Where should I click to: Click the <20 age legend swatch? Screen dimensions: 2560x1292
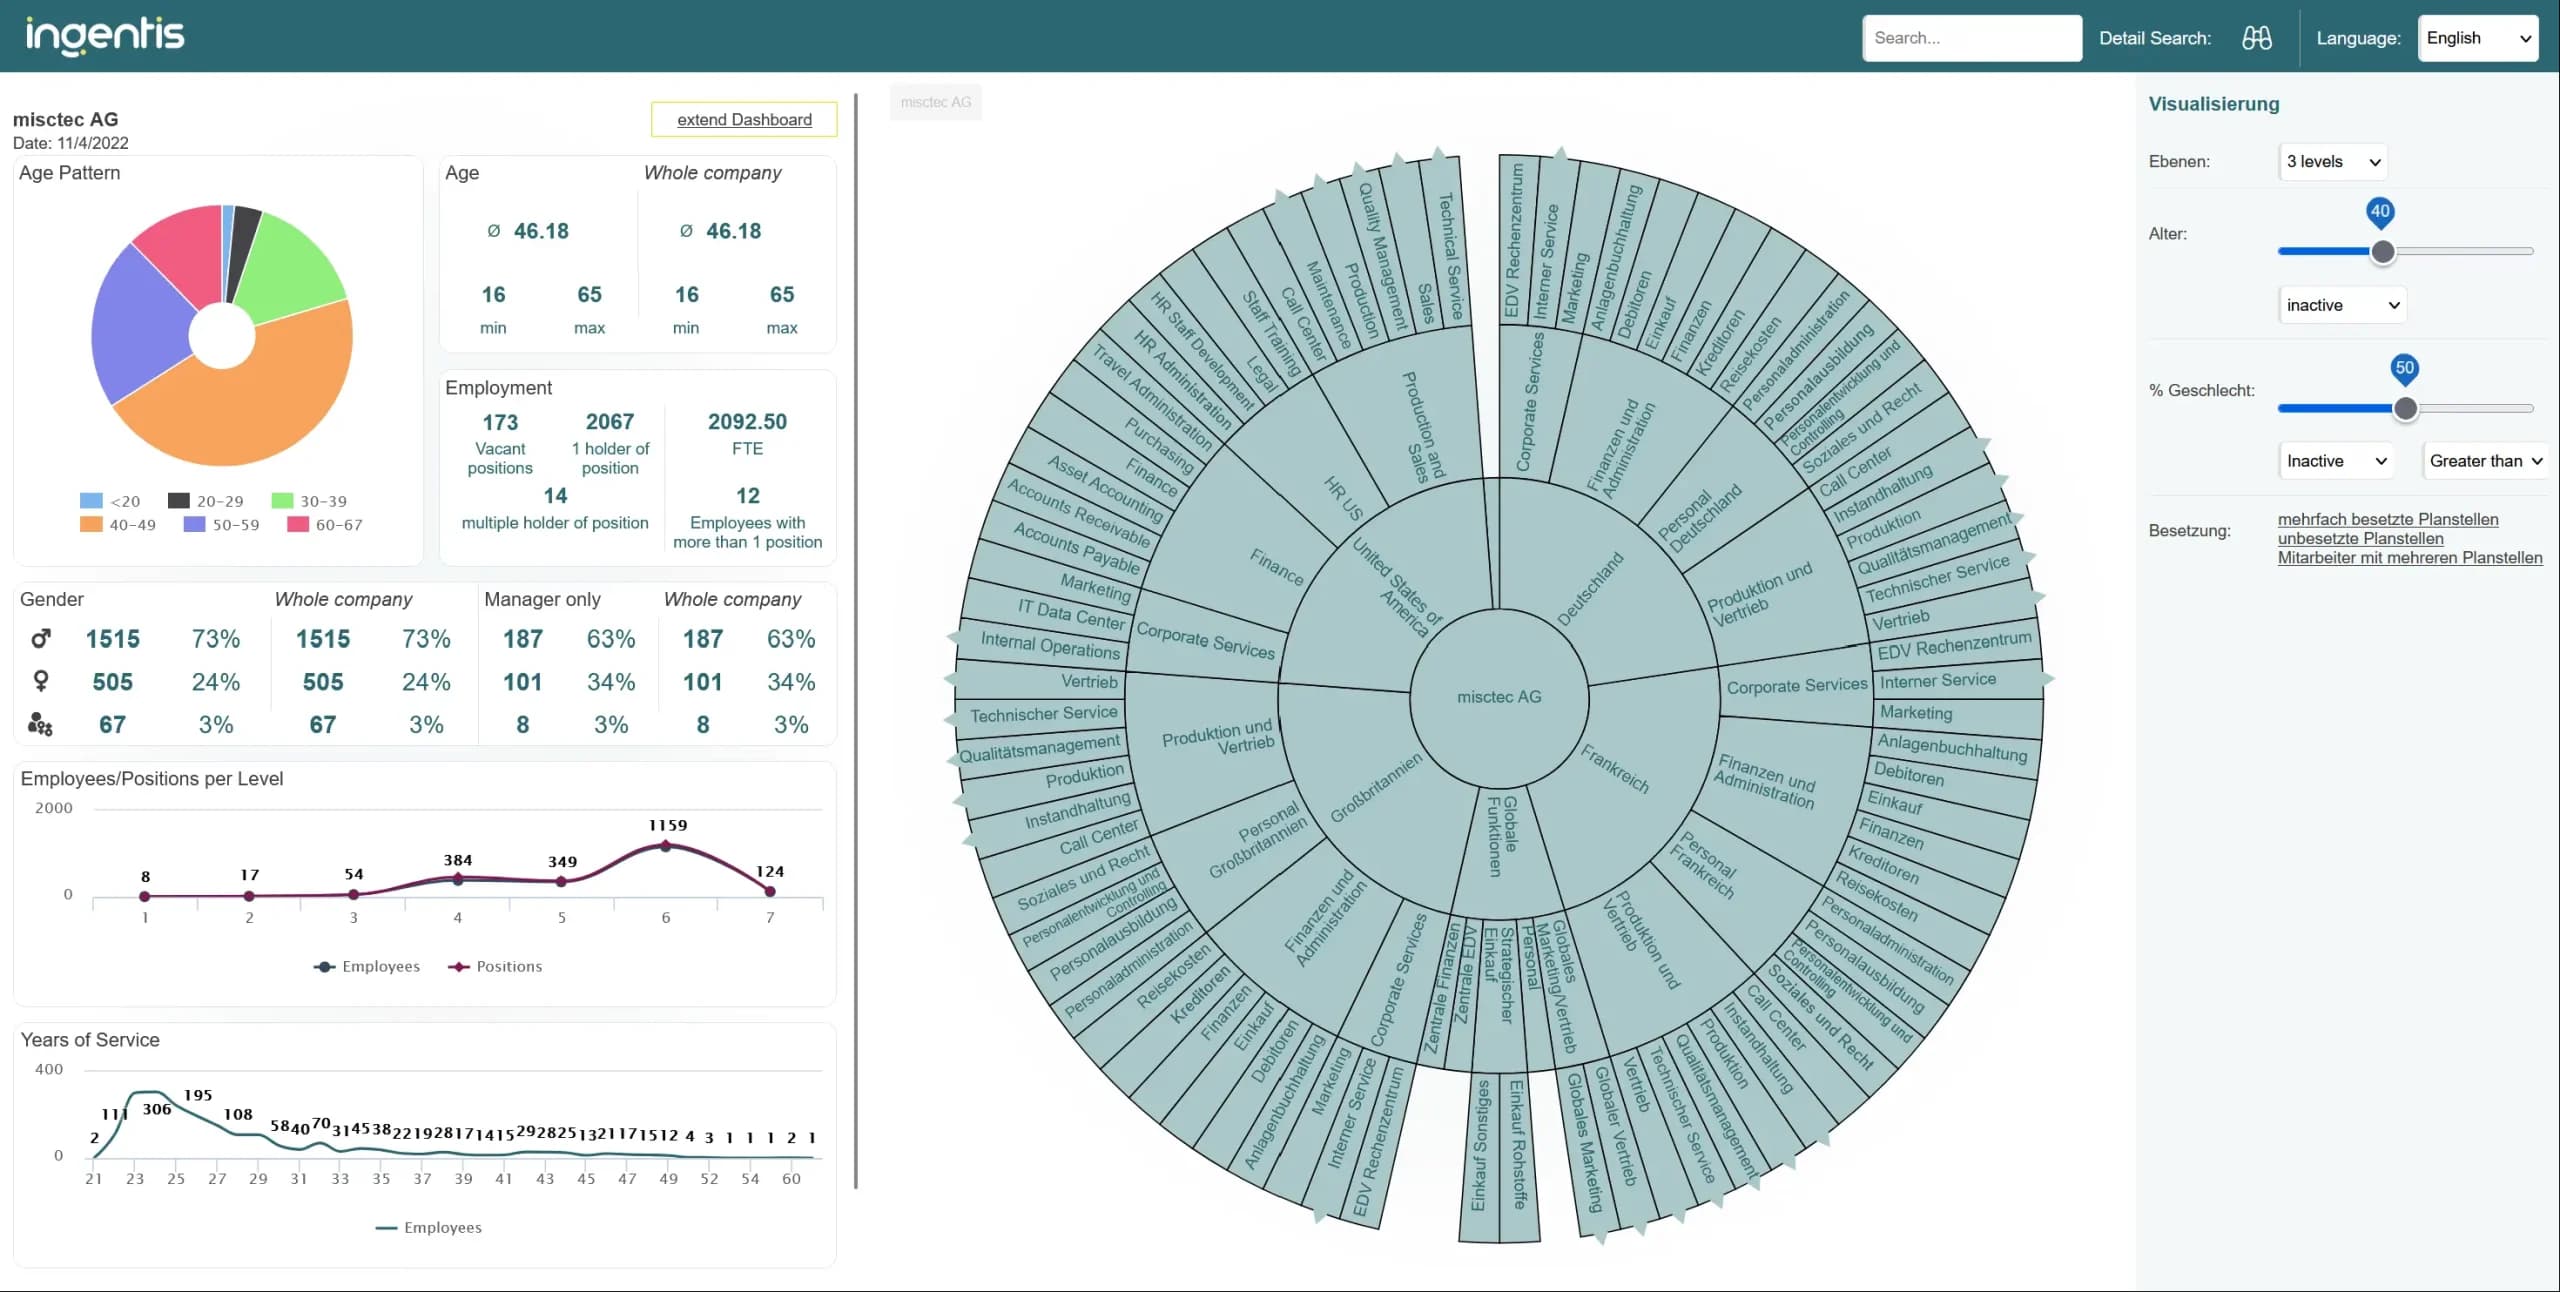pyautogui.click(x=91, y=500)
